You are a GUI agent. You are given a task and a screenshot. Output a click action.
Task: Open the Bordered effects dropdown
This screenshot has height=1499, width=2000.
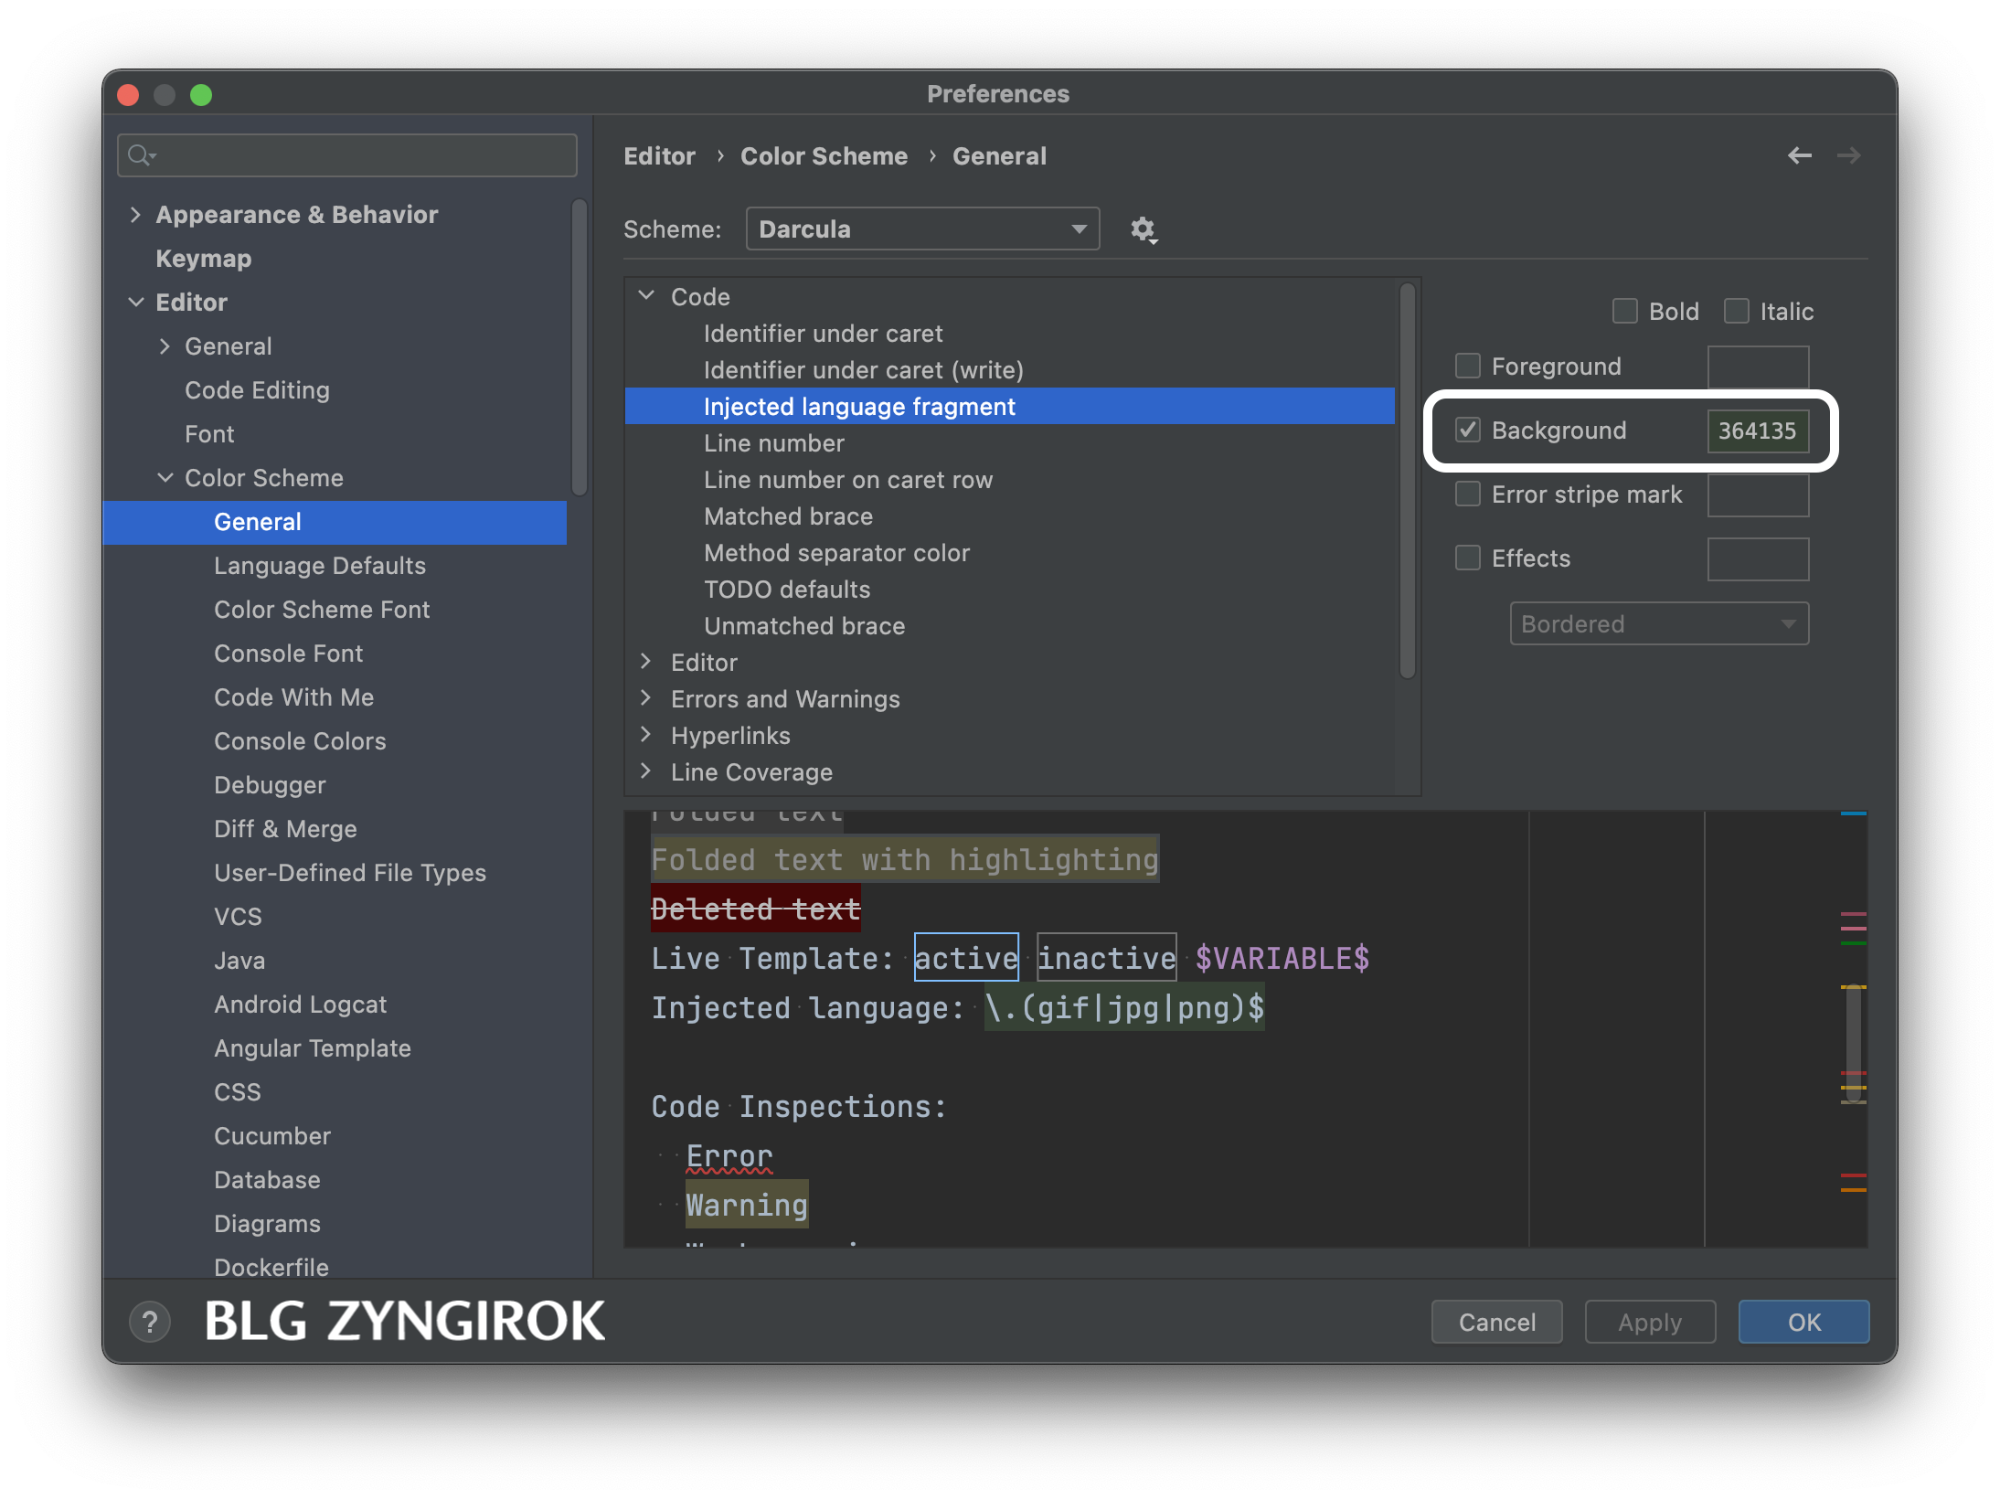1658,624
